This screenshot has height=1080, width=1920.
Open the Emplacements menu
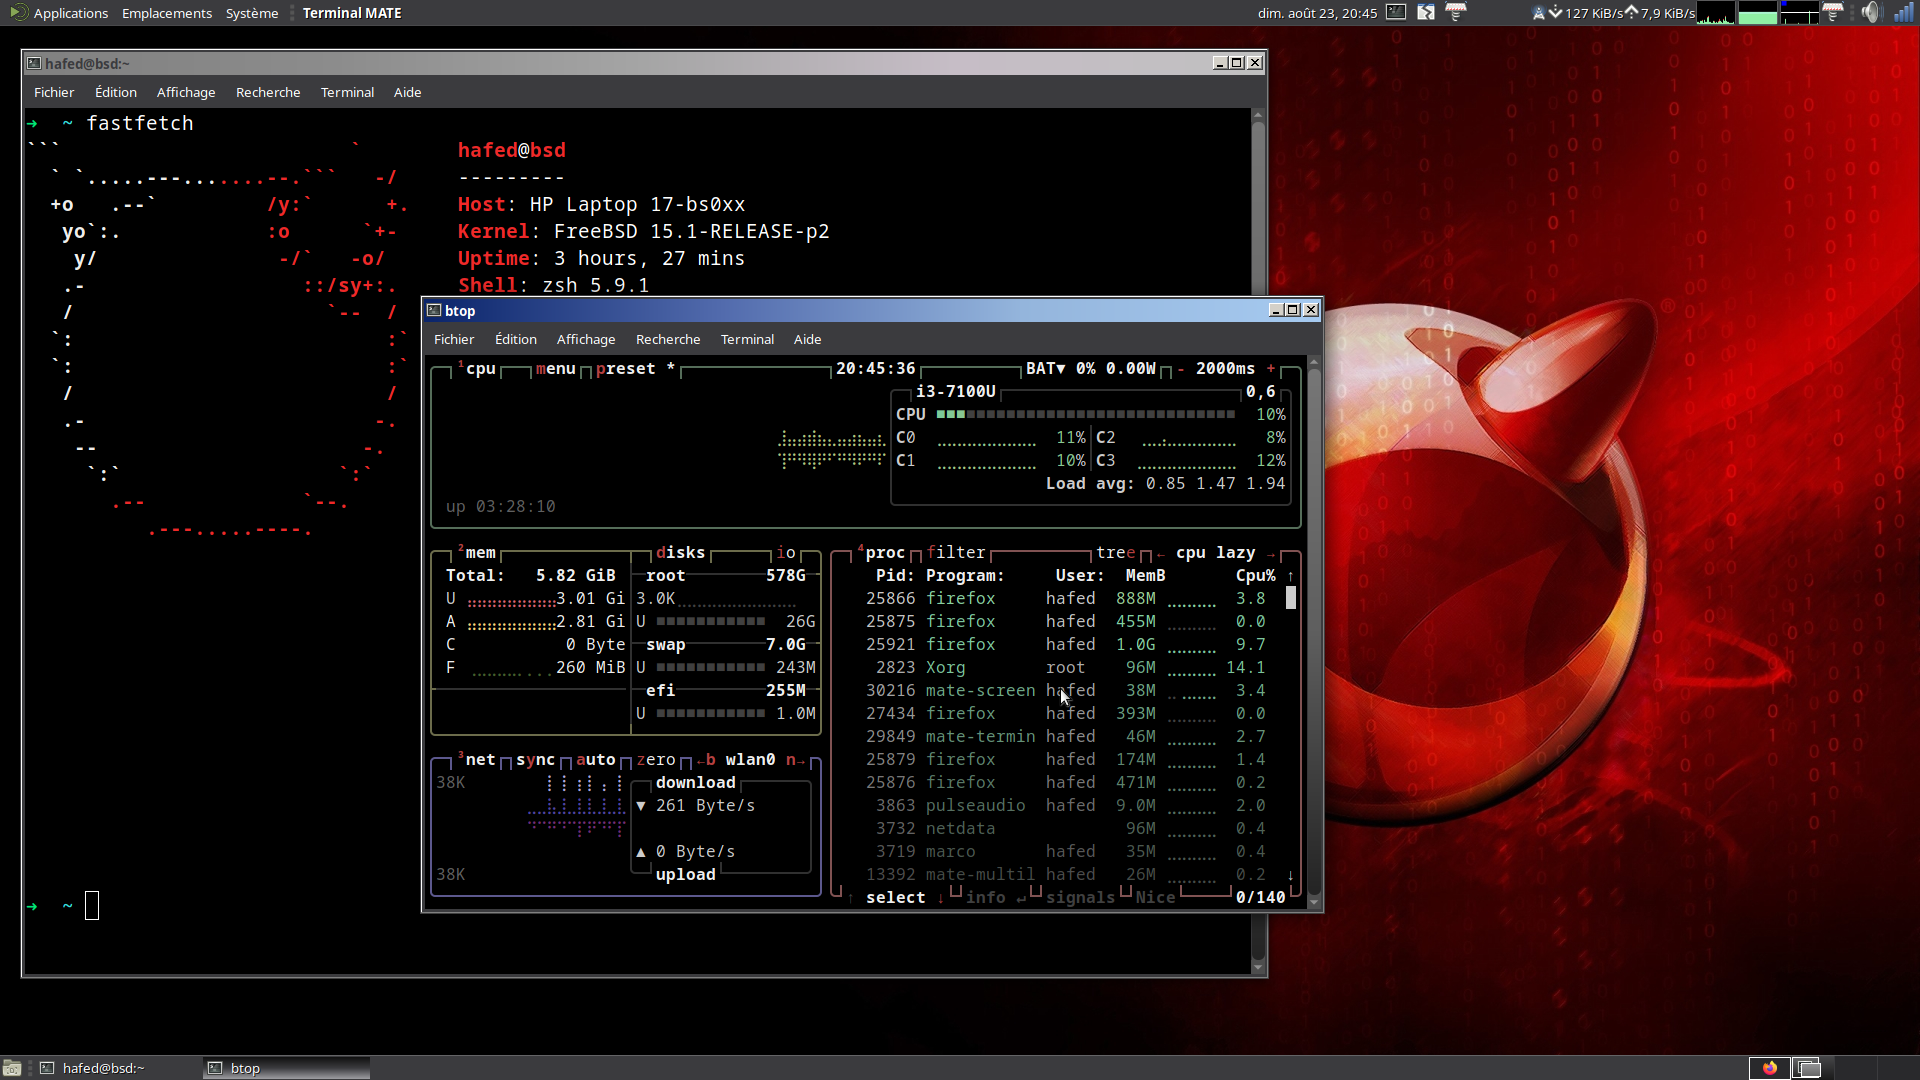pos(167,13)
